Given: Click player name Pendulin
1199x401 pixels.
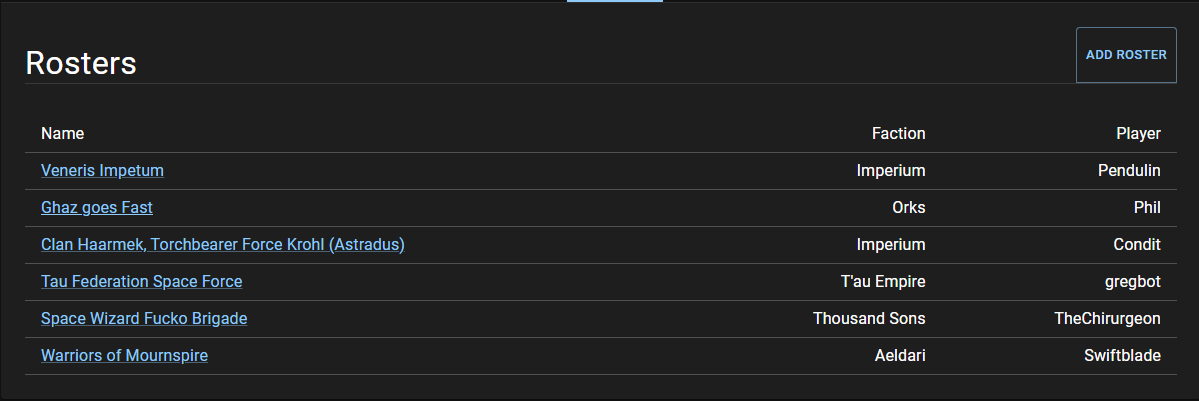Looking at the screenshot, I should coord(1129,171).
